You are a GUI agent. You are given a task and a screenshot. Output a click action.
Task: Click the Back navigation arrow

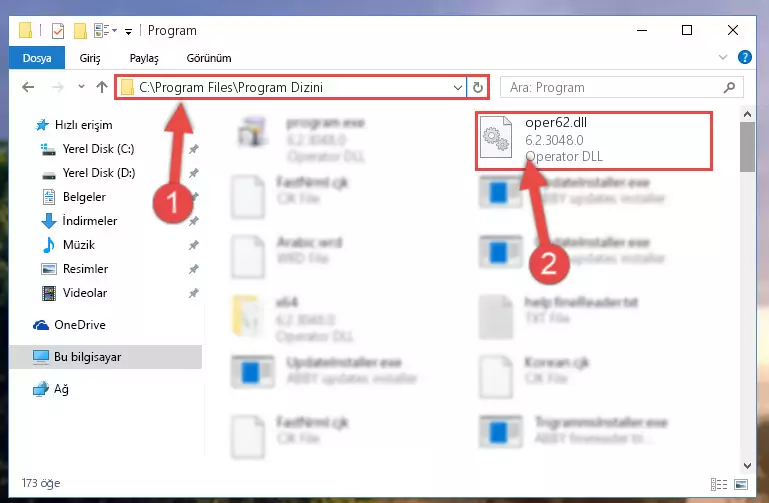coord(28,87)
